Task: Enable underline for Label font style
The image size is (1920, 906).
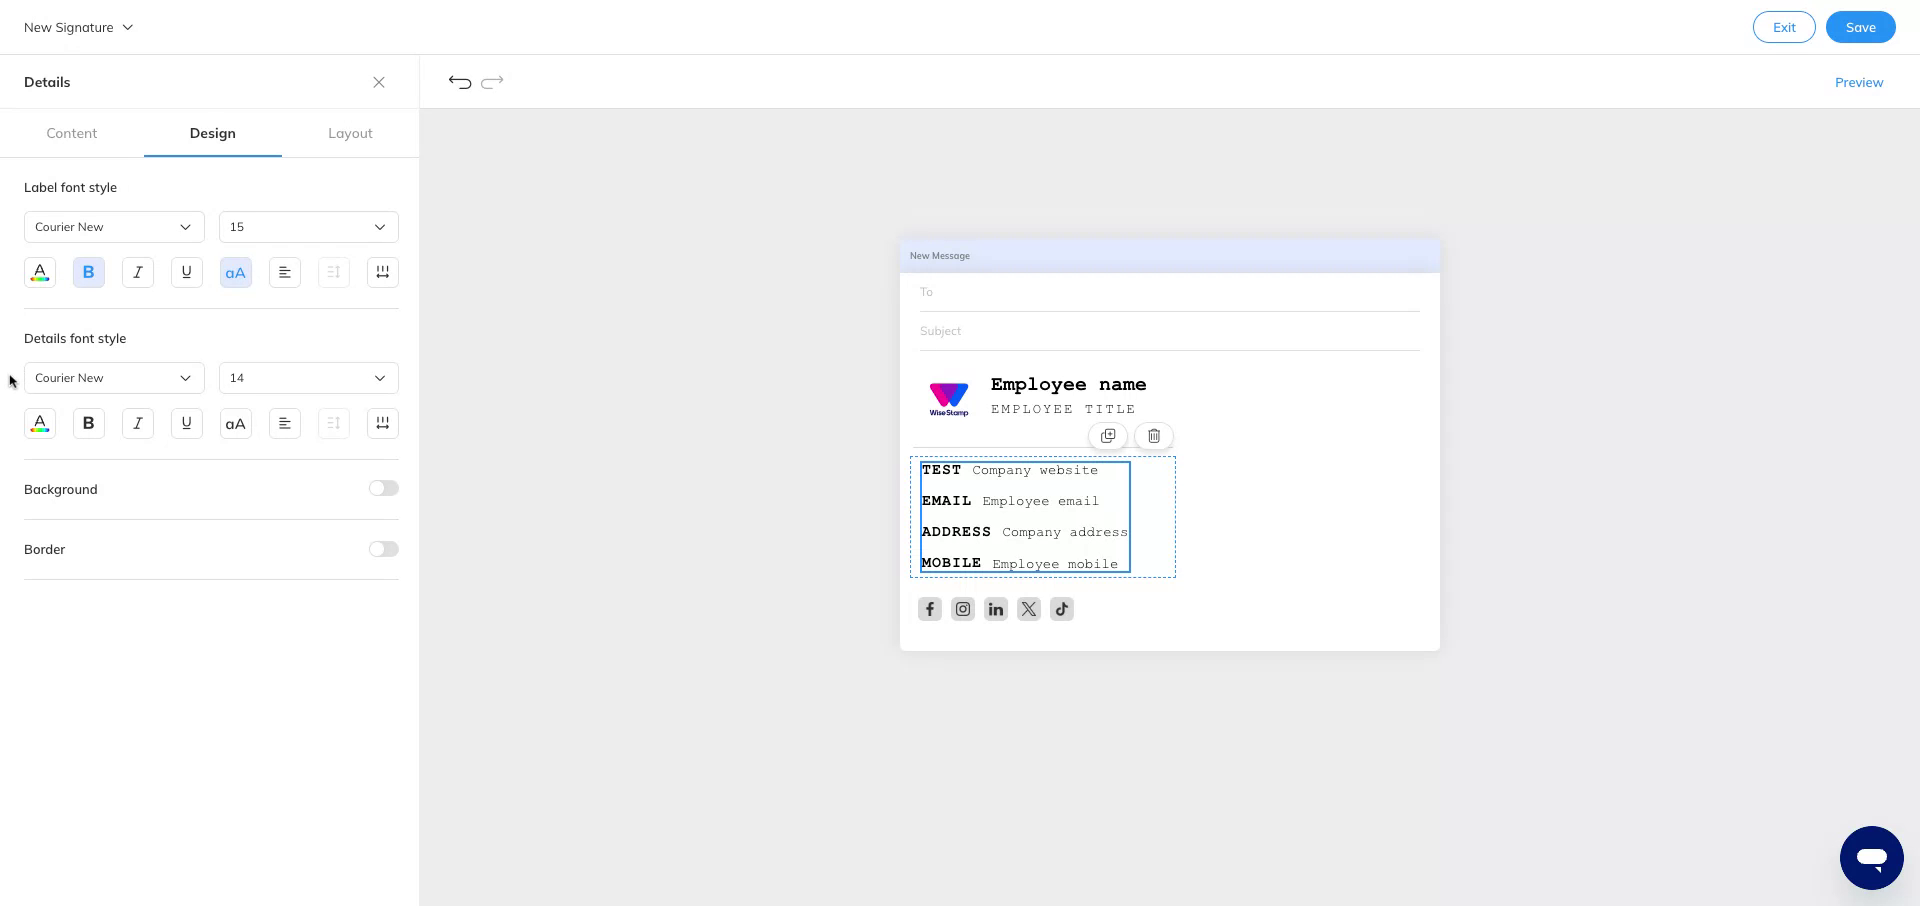Action: tap(186, 272)
